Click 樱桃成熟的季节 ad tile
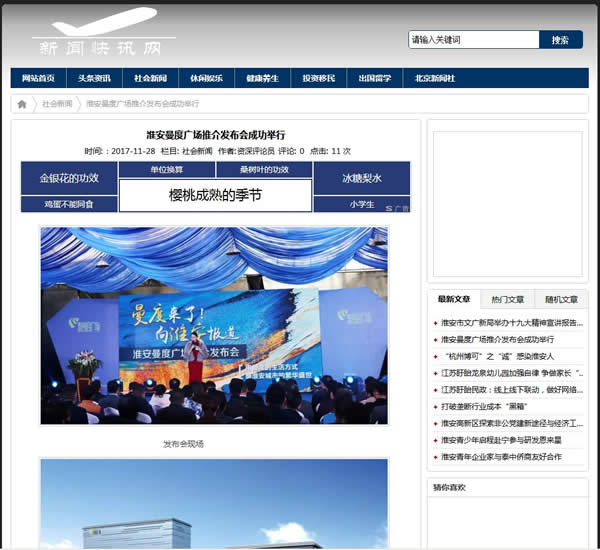The width and height of the screenshot is (600, 550). click(215, 195)
